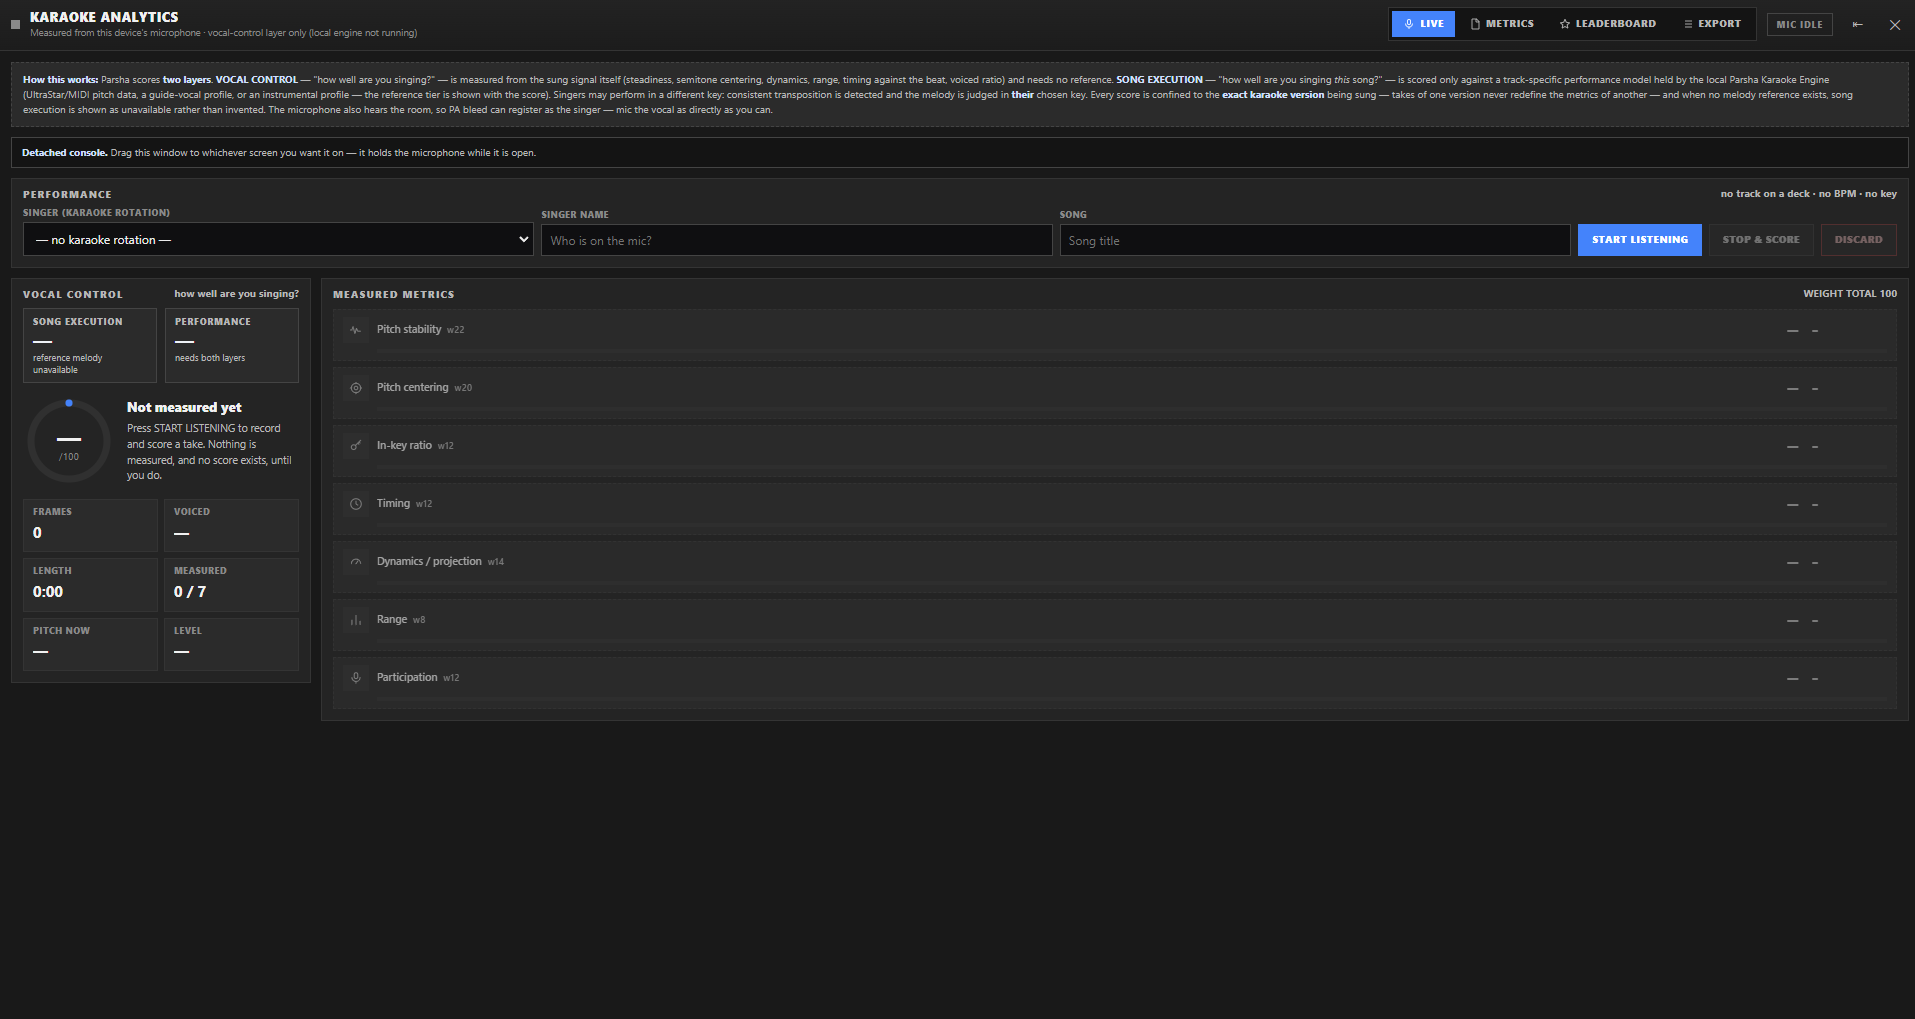
Task: Click the 'no track on a deck' status text
Action: [1808, 194]
